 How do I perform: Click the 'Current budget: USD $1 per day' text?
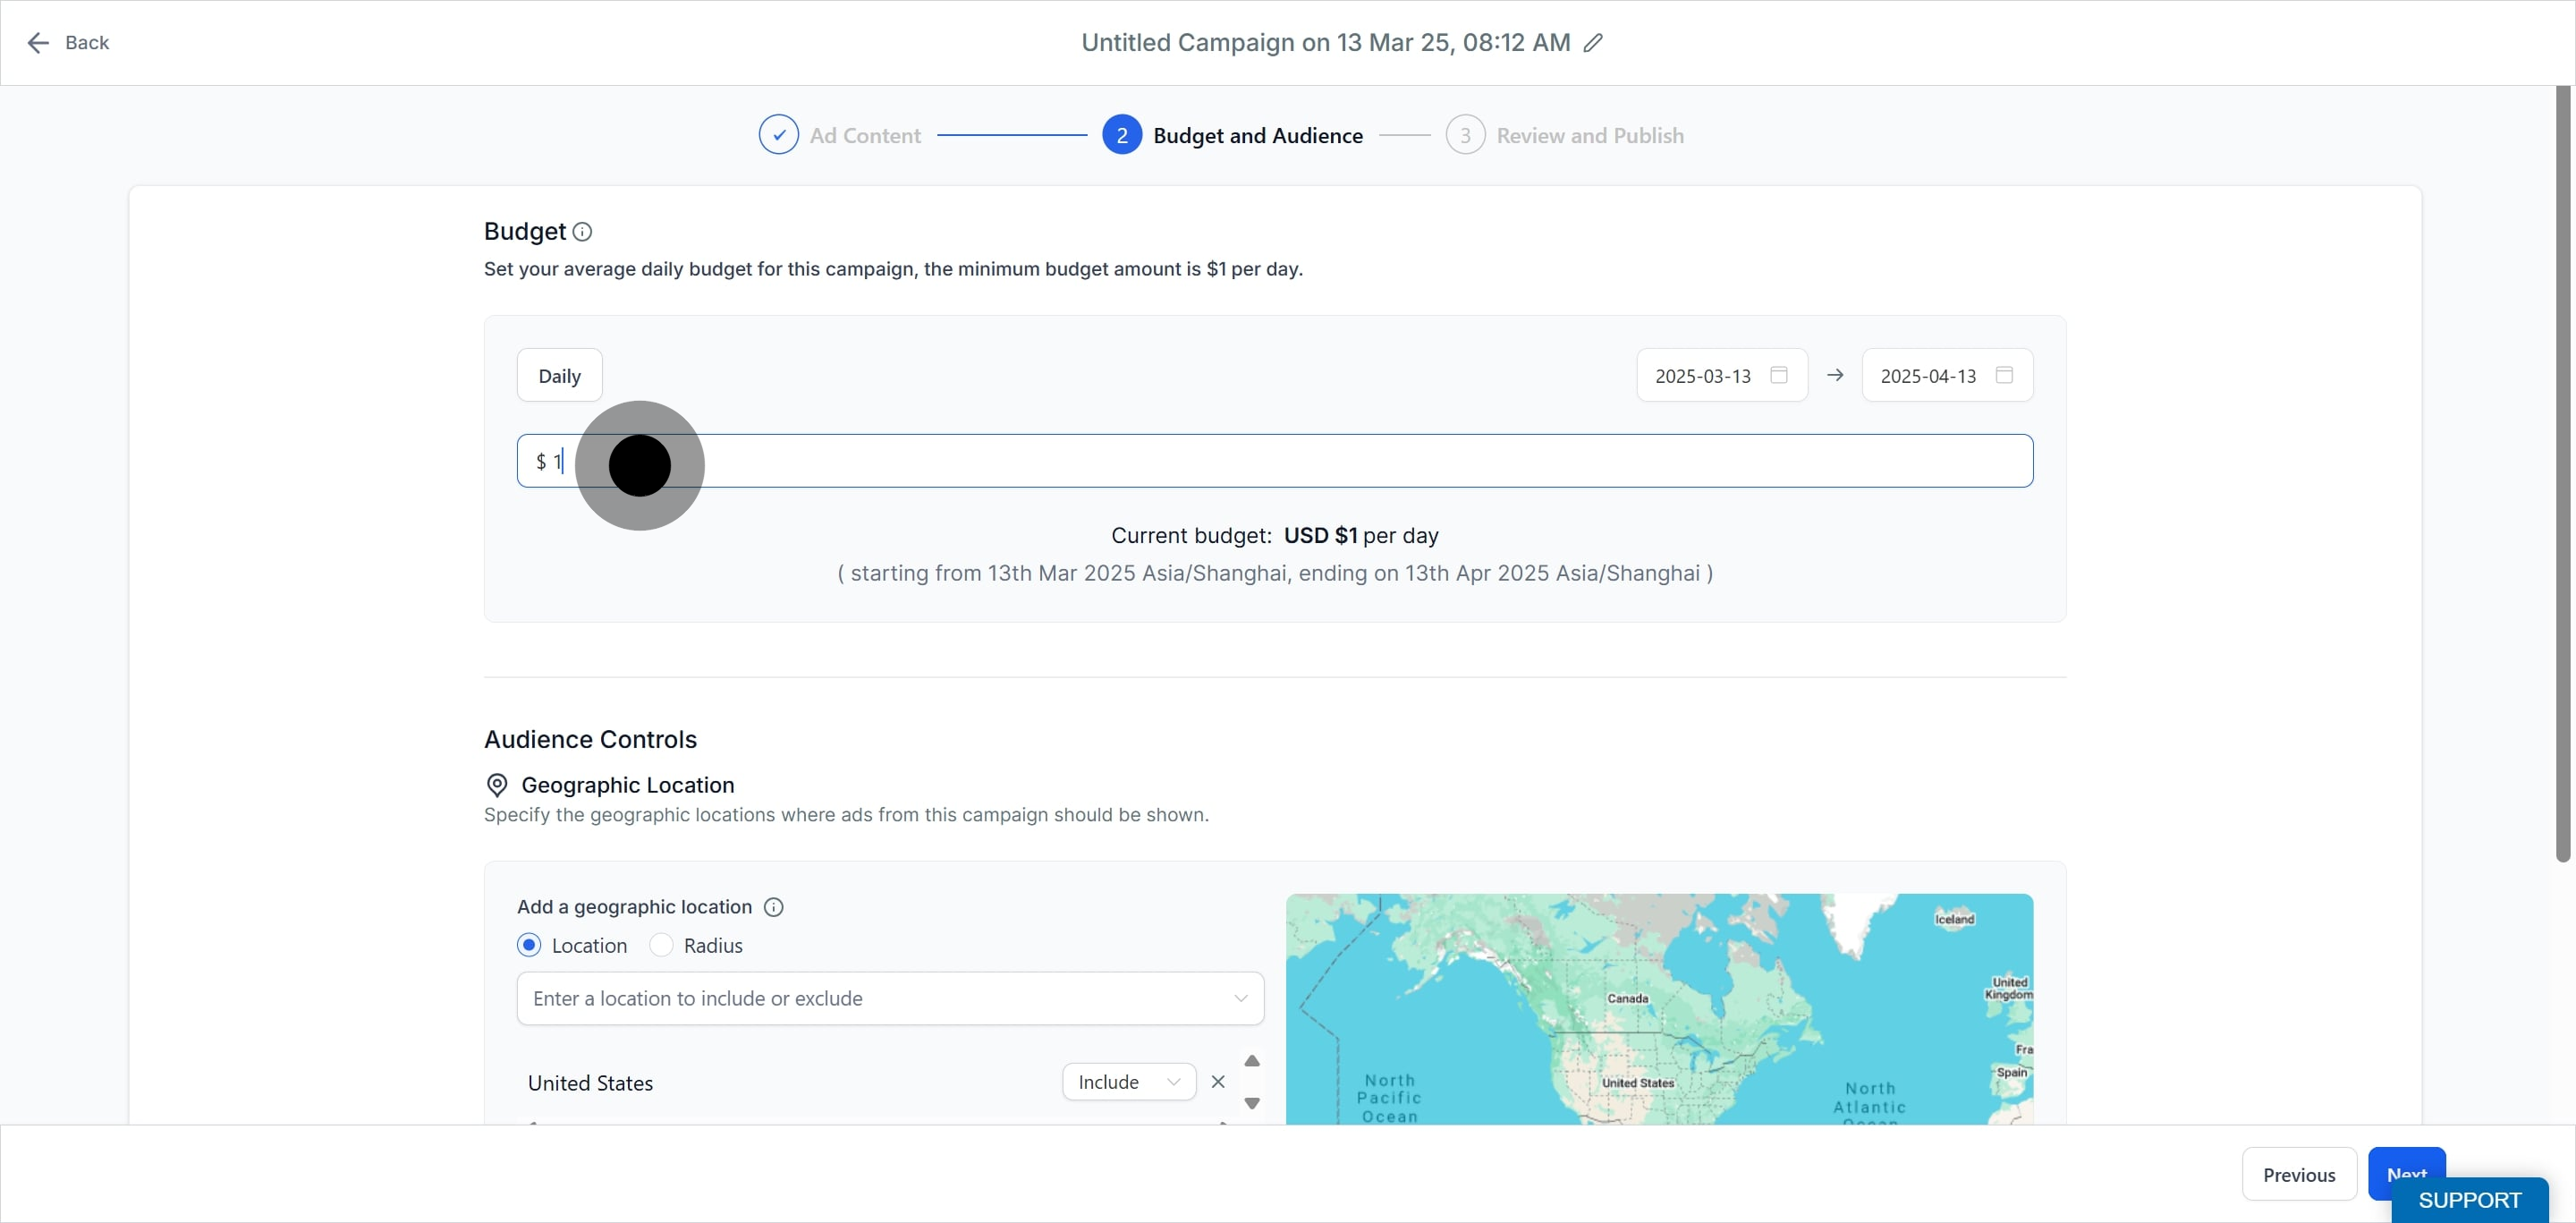1274,536
